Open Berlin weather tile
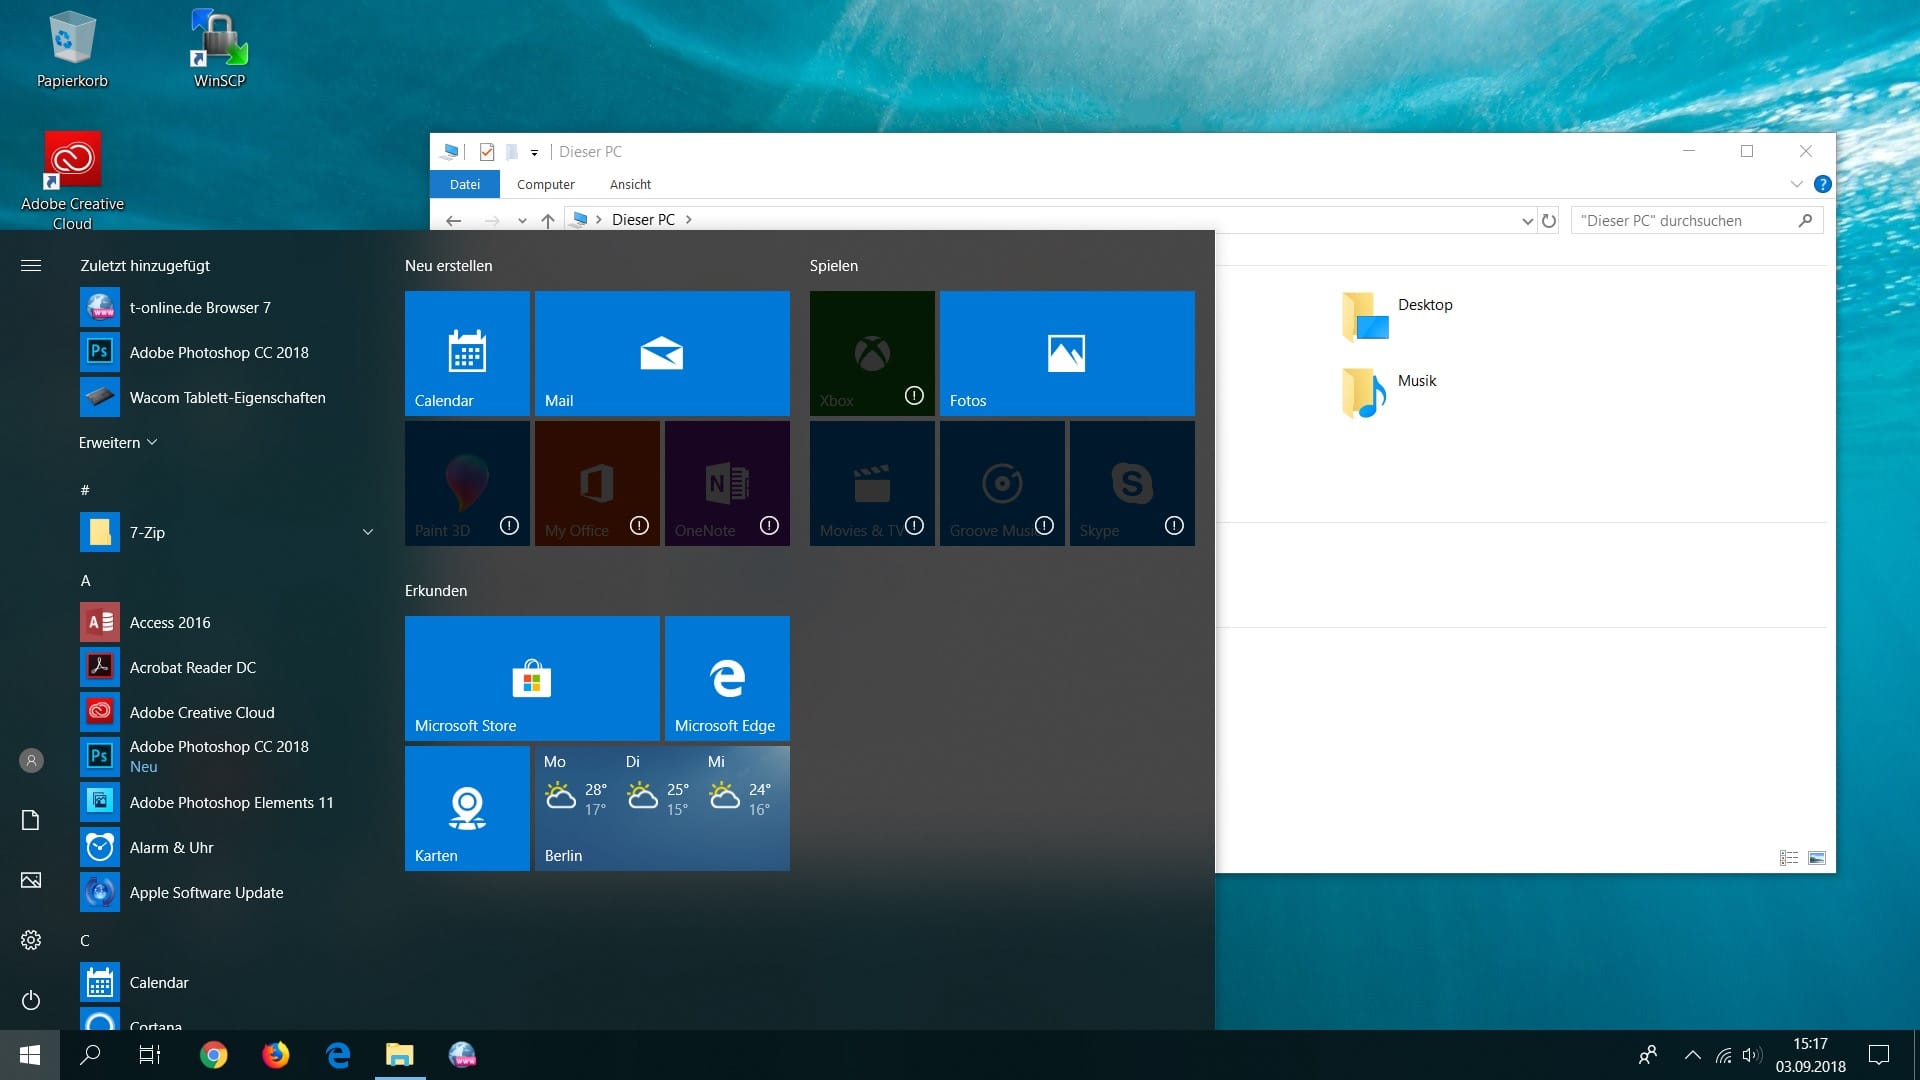Viewport: 1920px width, 1080px height. point(661,807)
